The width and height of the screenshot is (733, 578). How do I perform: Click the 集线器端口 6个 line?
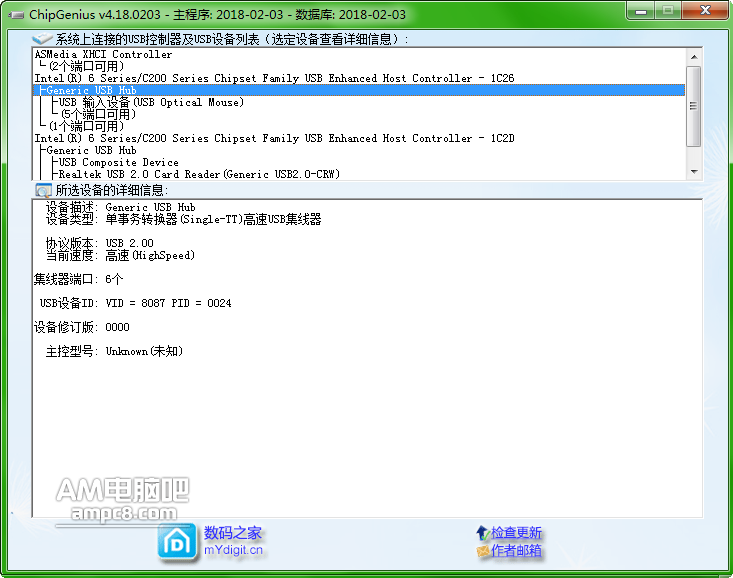click(79, 279)
